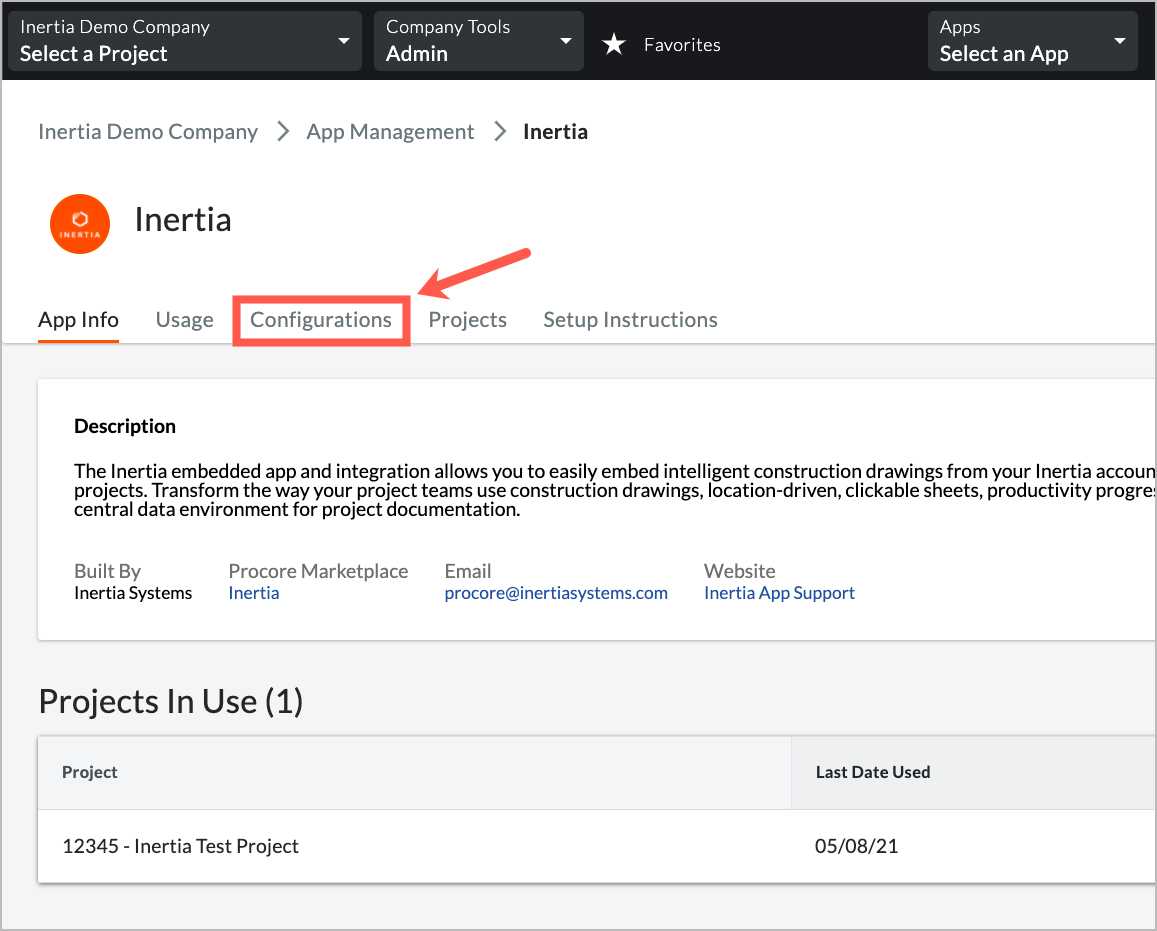Click the Description heading
The image size is (1157, 931).
125,426
